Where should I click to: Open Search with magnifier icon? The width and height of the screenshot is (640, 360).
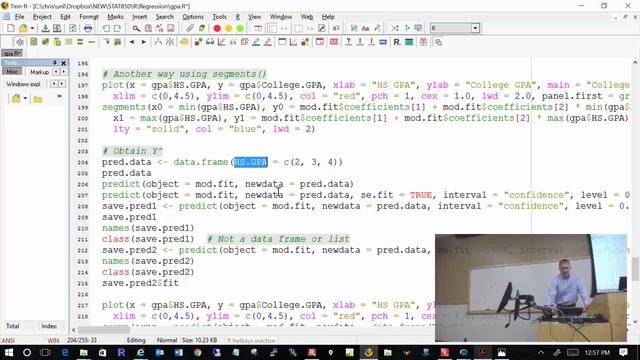tap(136, 28)
